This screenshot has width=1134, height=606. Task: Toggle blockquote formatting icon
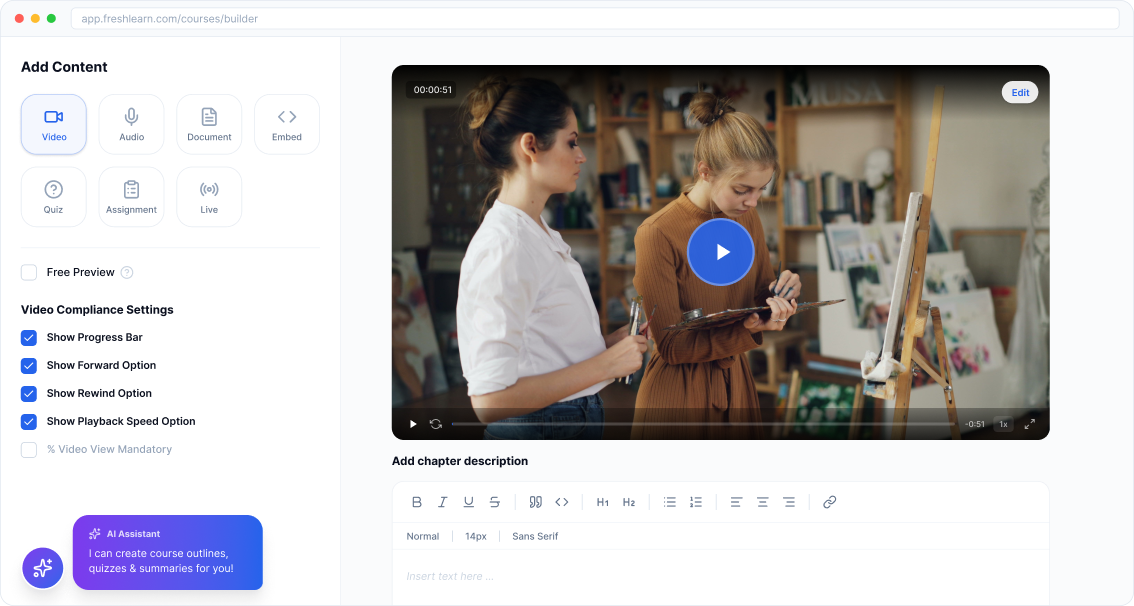[535, 502]
